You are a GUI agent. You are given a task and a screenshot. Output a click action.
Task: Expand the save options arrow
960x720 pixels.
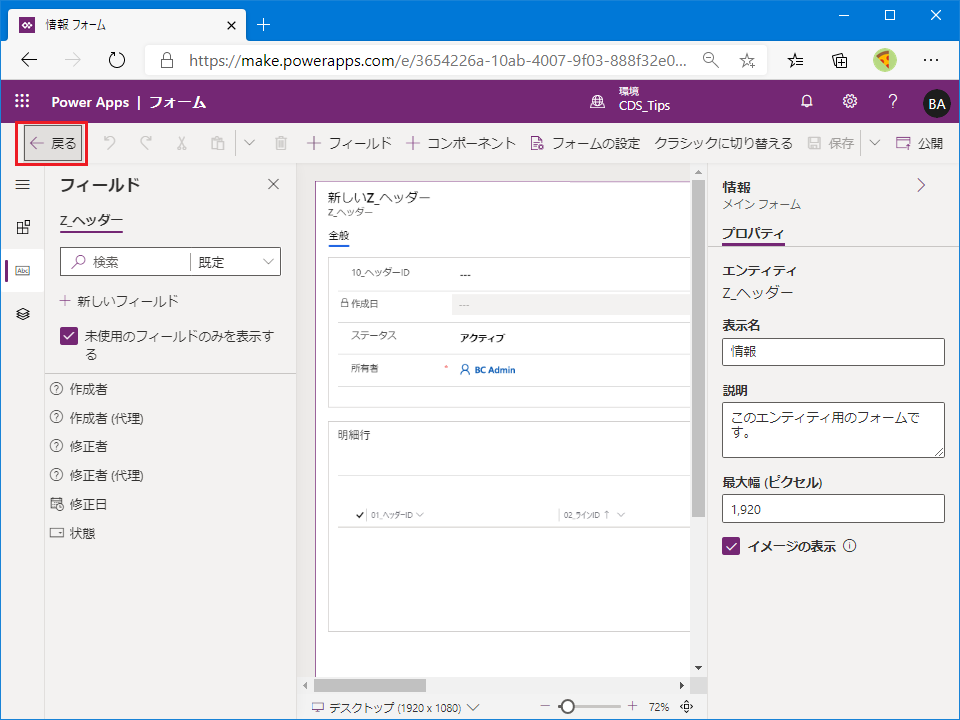pos(875,143)
